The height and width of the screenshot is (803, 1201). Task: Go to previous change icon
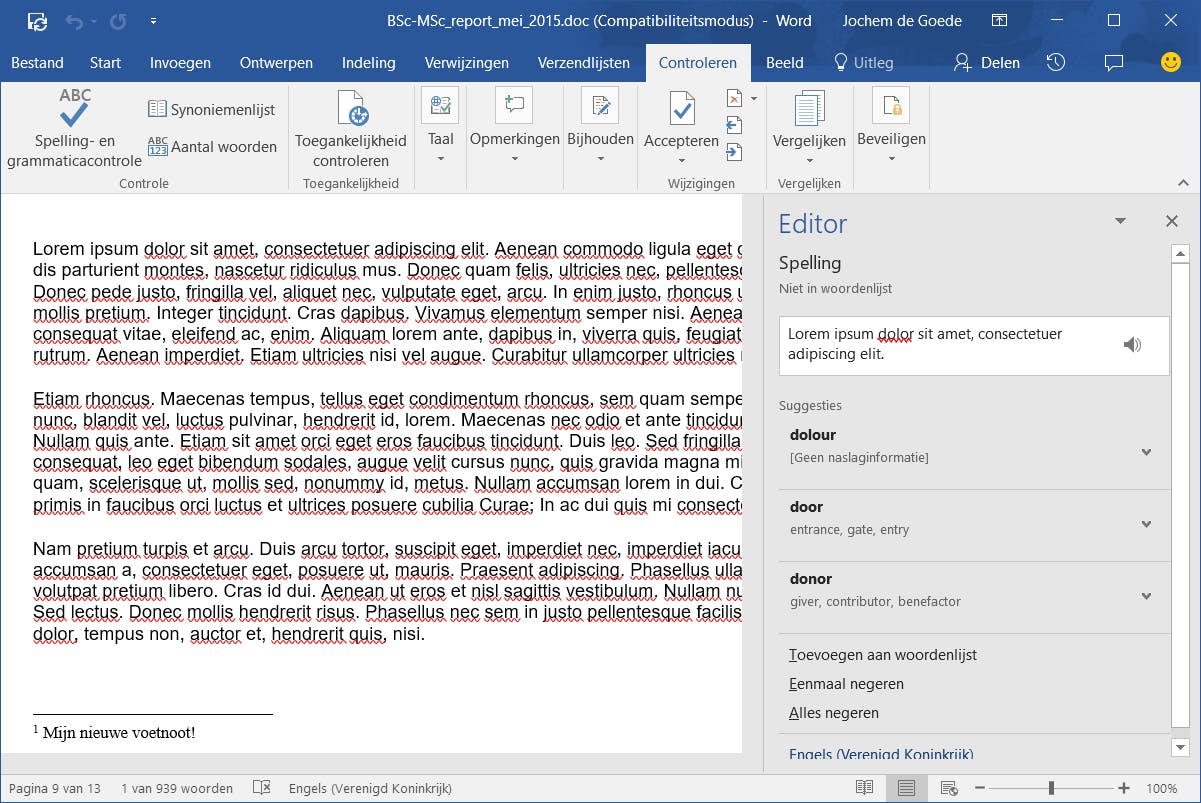click(x=734, y=125)
